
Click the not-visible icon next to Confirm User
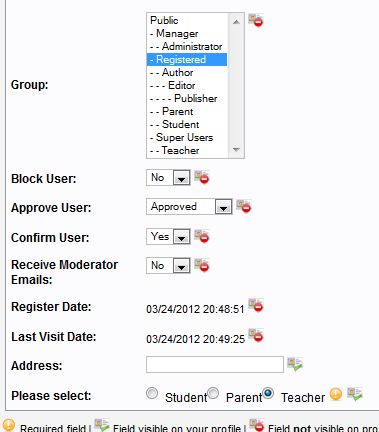(201, 236)
